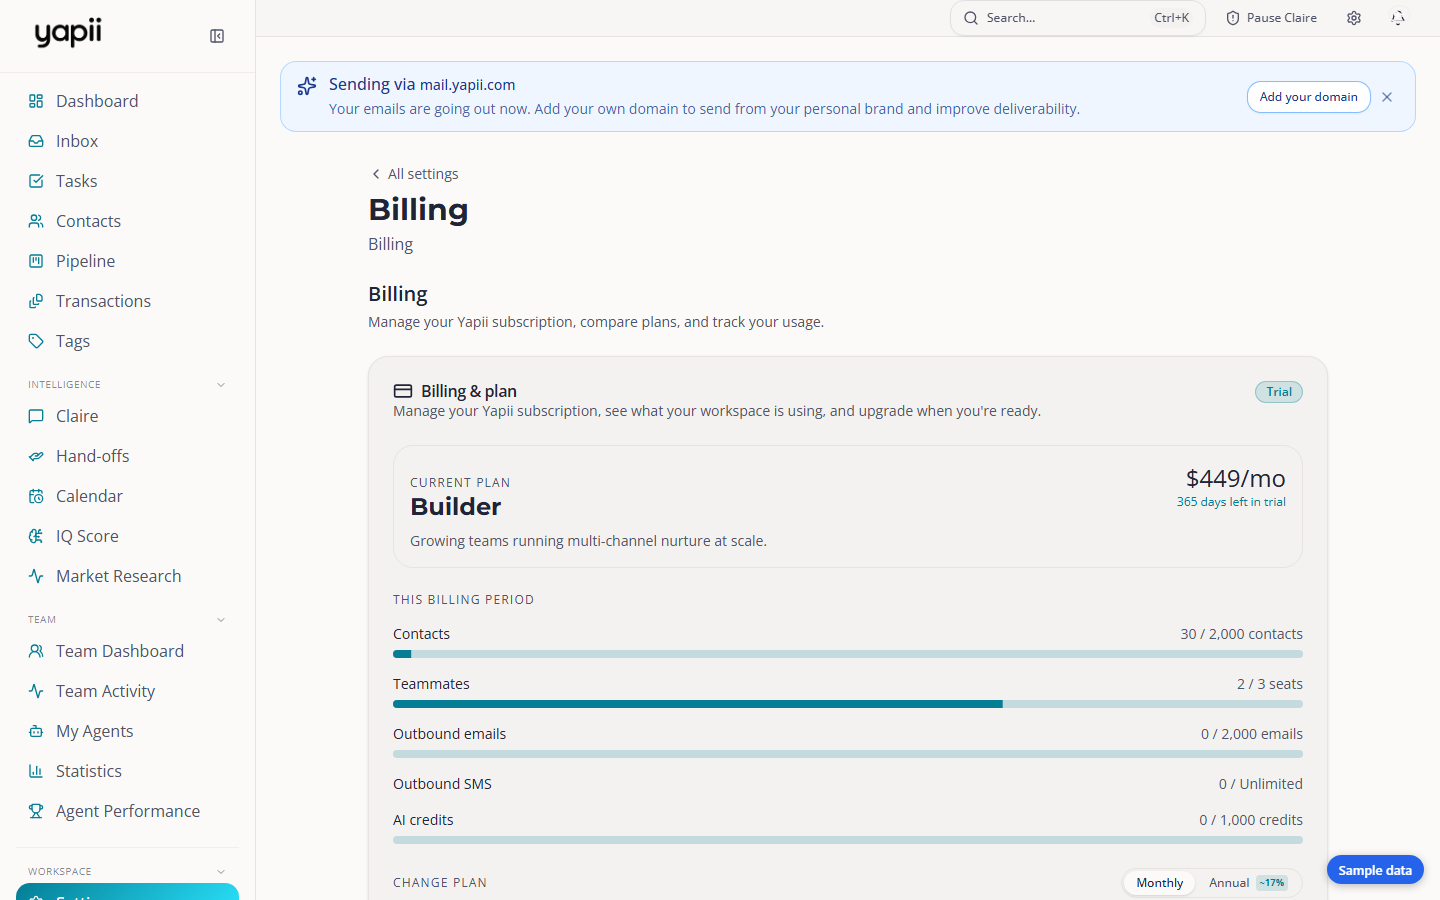Click the Transactions icon
The width and height of the screenshot is (1440, 900).
[x=36, y=301]
